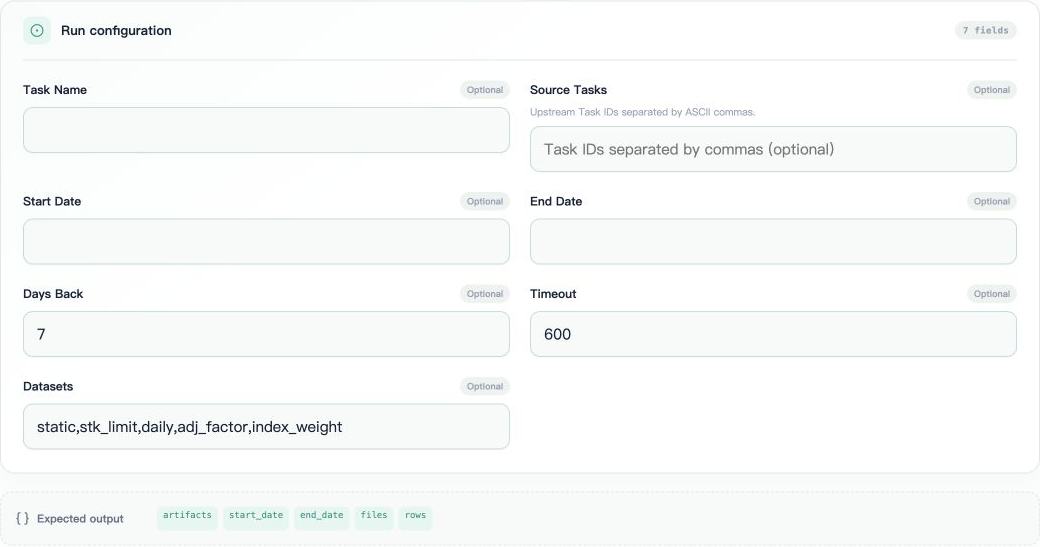
Task: Click the 'End Date' label
Action: pos(556,201)
